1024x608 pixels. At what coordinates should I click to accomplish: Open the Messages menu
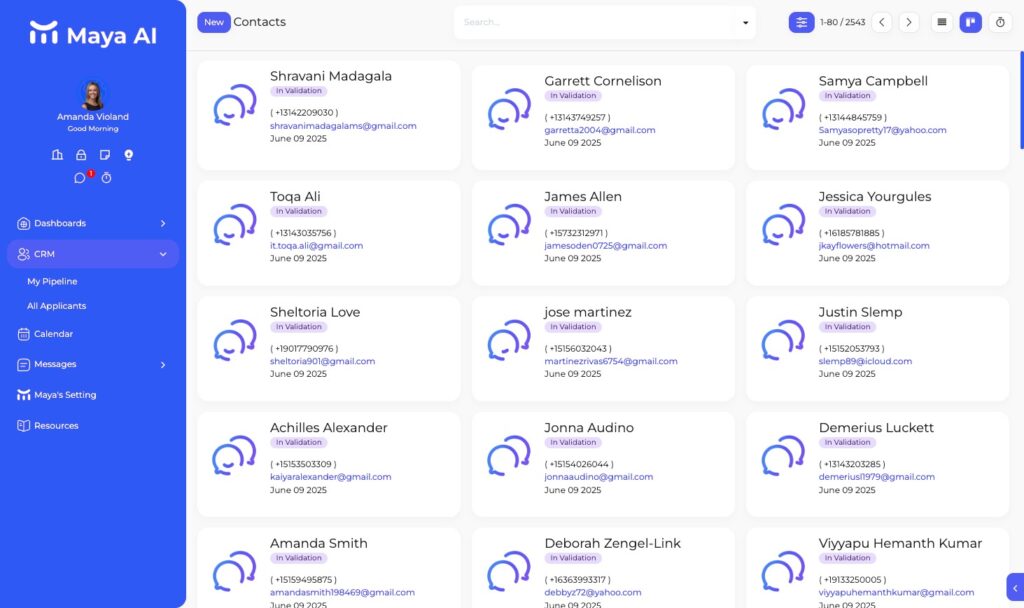[x=93, y=364]
